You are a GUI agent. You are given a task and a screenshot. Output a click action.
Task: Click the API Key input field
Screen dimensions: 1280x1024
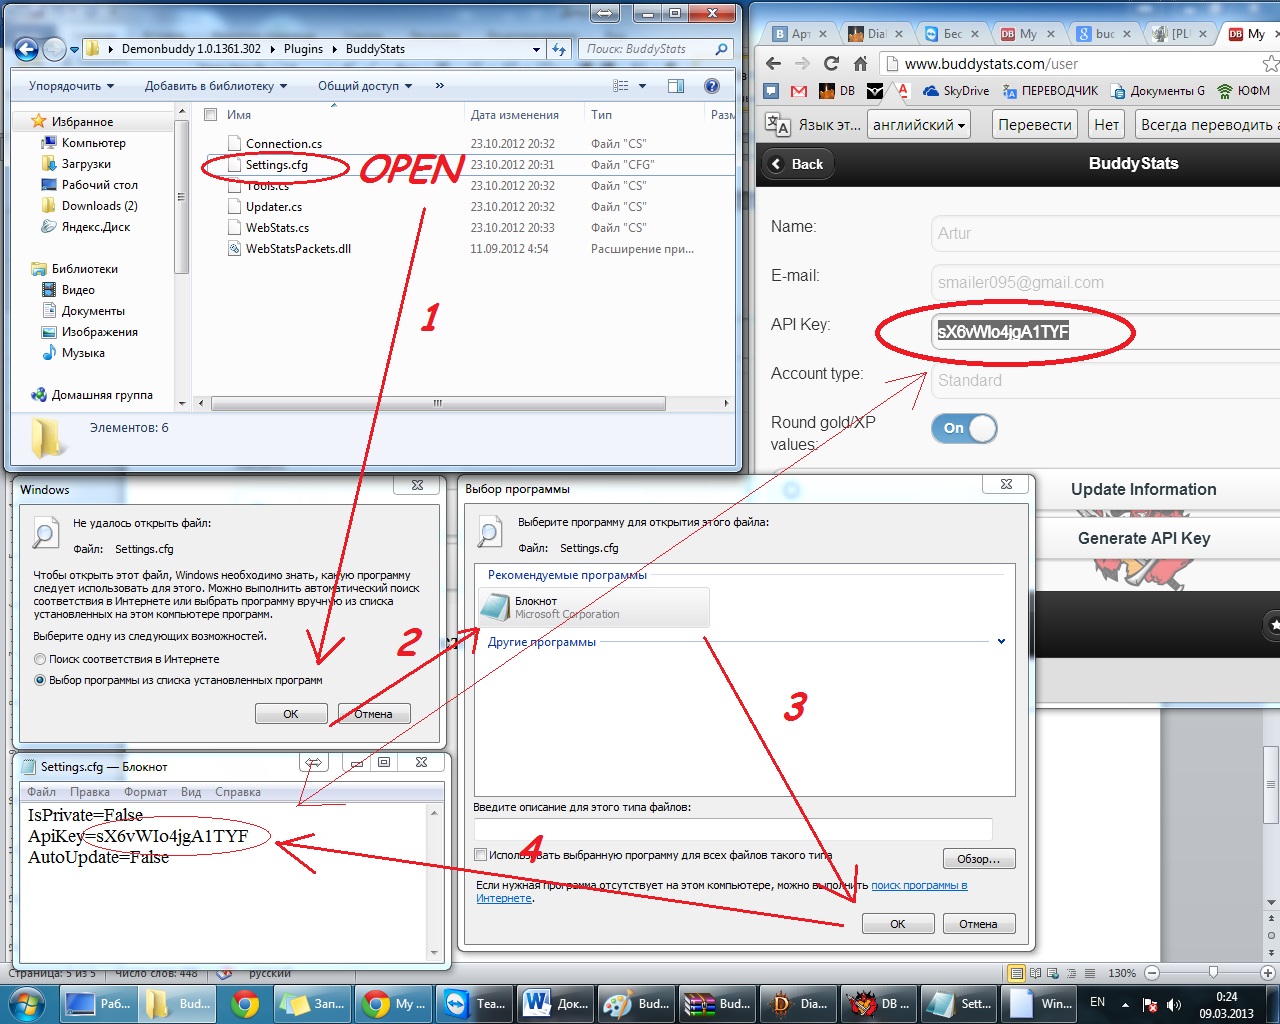pos(1105,331)
